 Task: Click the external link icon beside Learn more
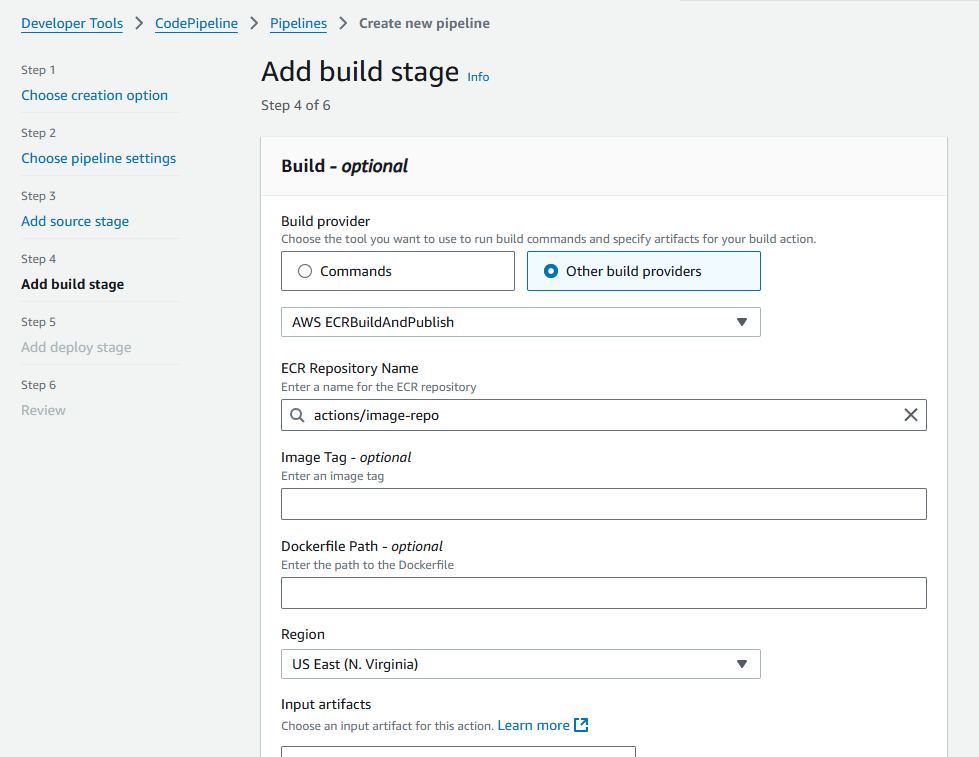(581, 725)
